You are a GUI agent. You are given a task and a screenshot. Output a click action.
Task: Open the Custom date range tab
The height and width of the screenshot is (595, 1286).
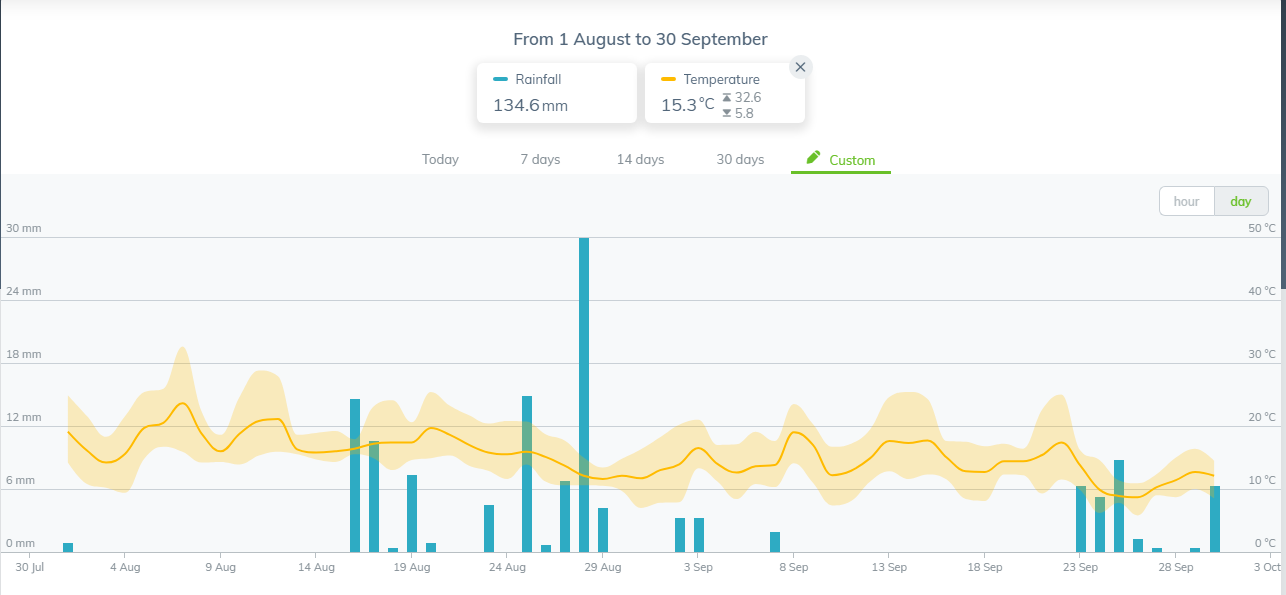(x=841, y=160)
